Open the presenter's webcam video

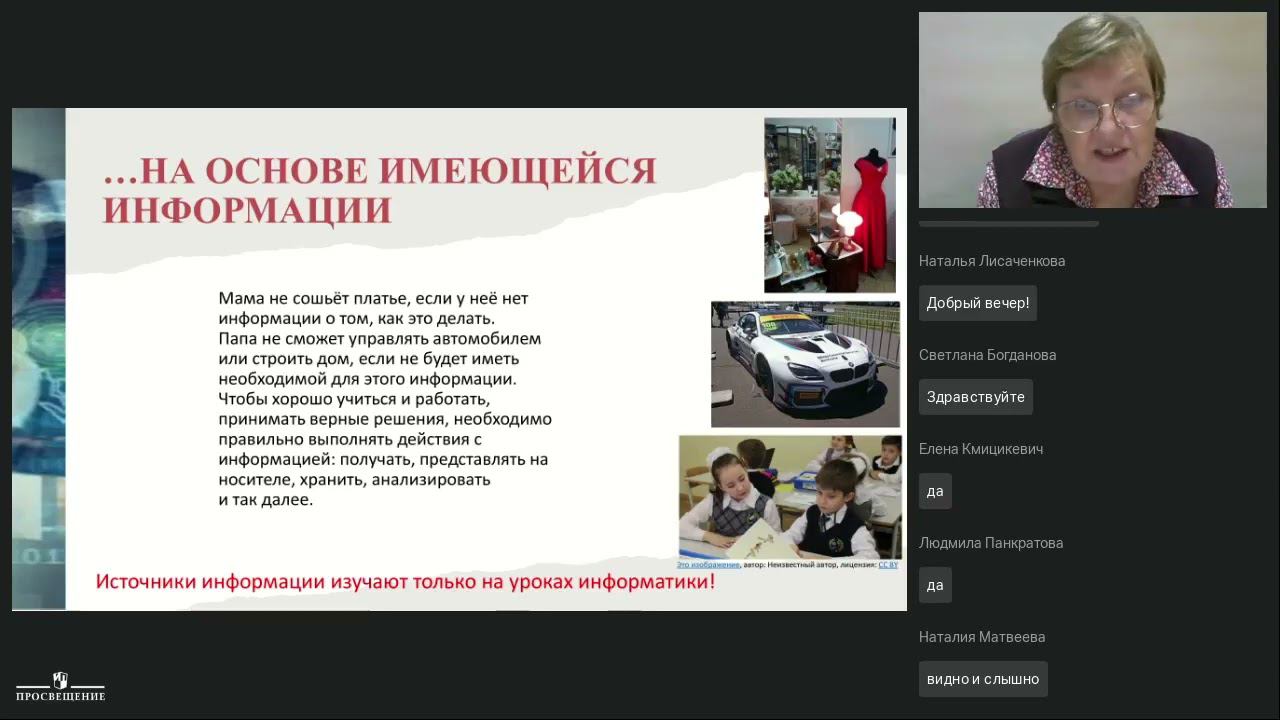(1092, 110)
